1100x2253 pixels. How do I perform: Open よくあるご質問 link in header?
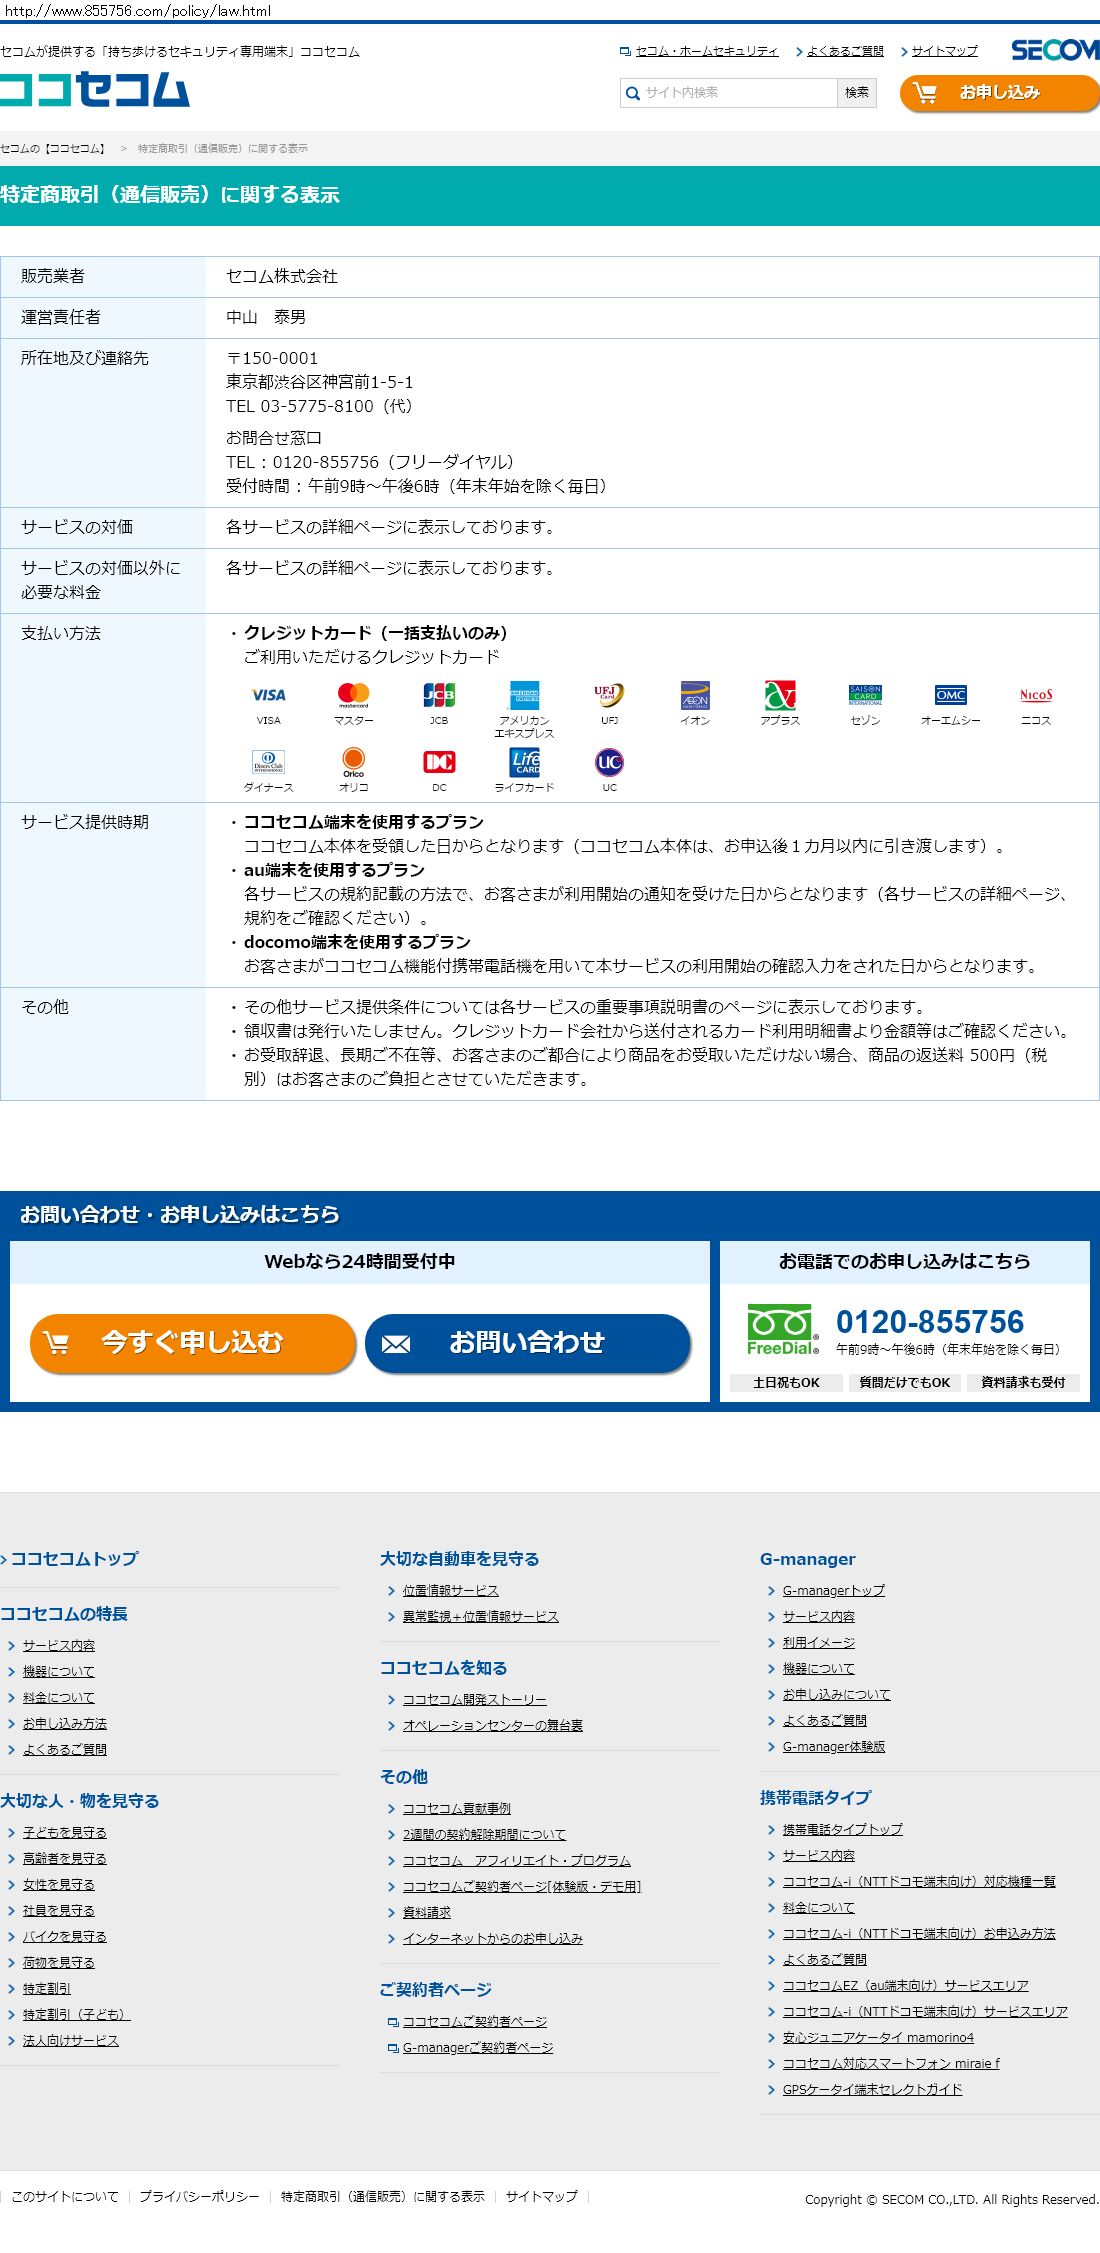pyautogui.click(x=845, y=51)
